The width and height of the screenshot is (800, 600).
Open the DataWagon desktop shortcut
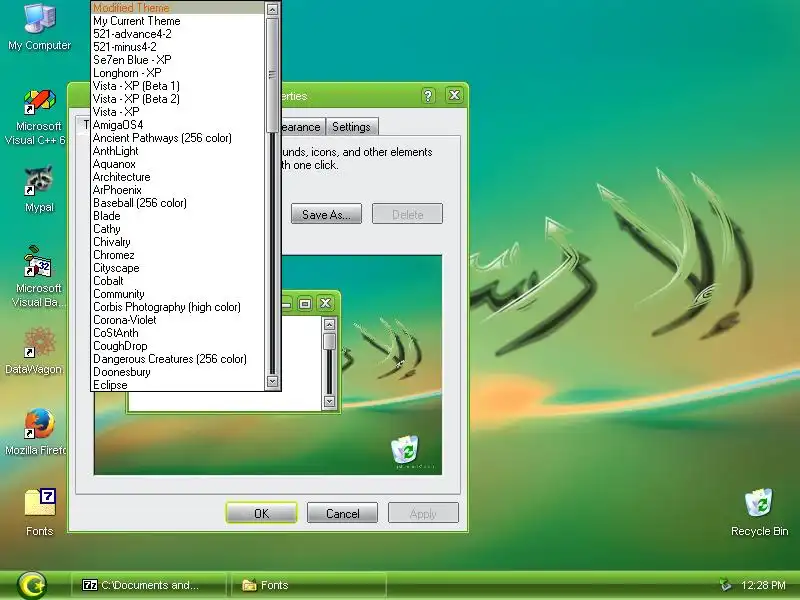pos(35,352)
